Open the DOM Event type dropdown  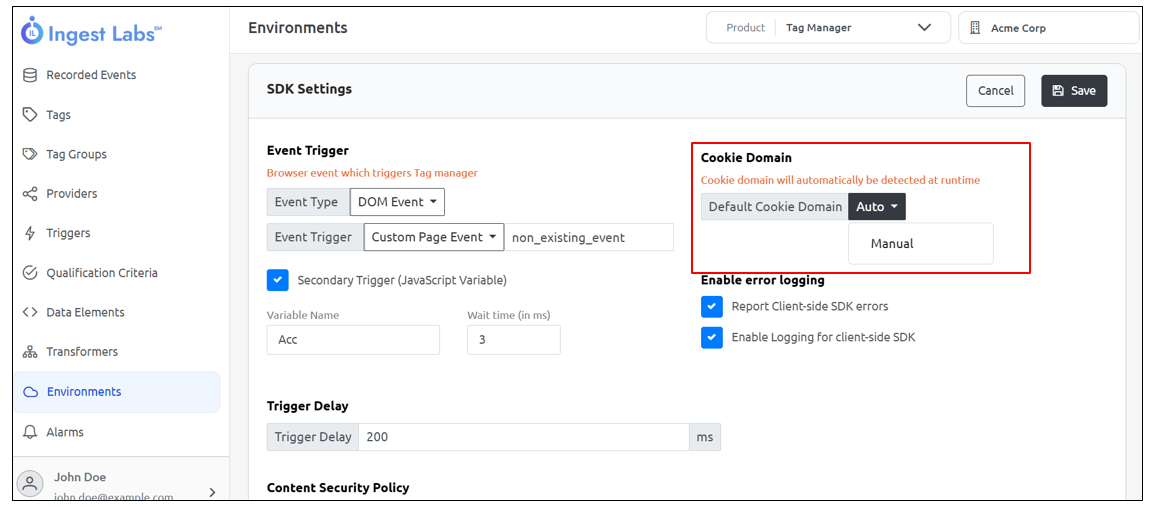[x=397, y=202]
